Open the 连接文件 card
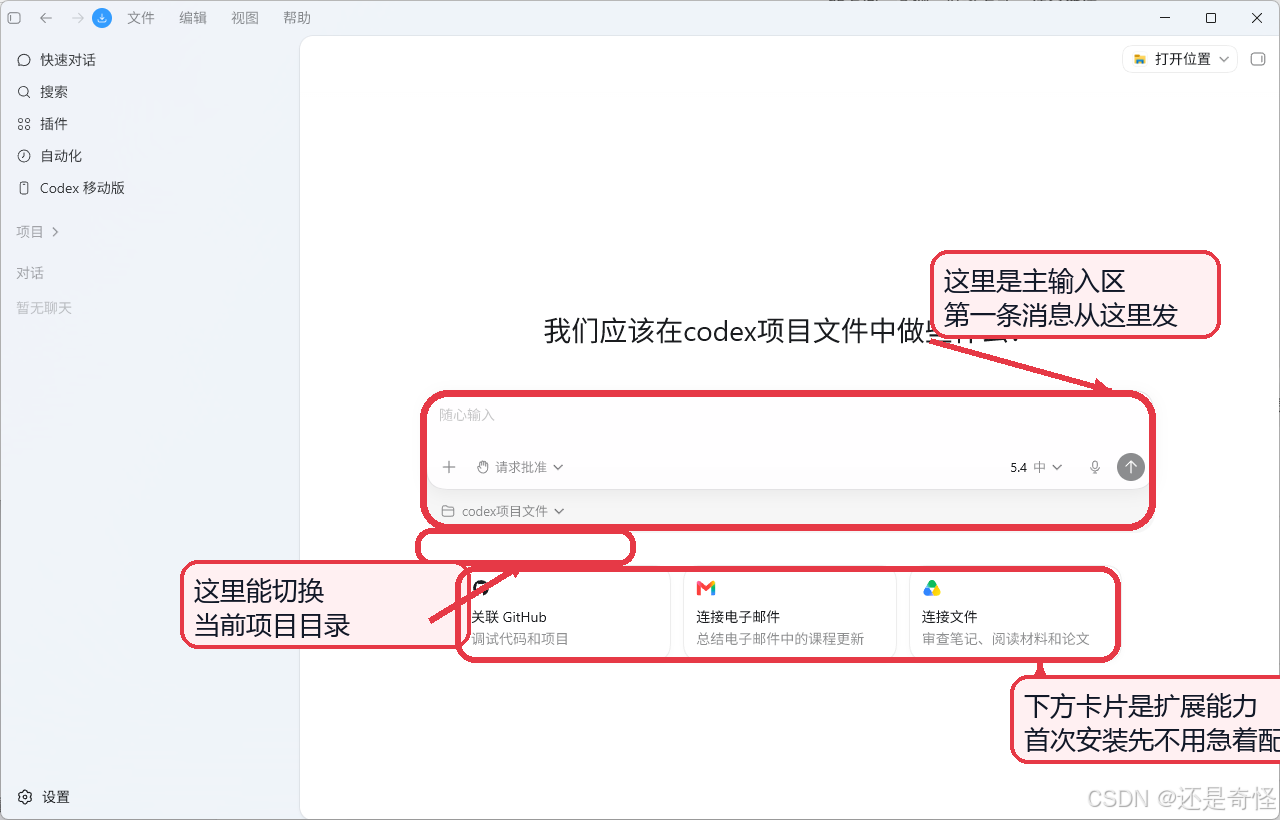This screenshot has height=820, width=1280. pos(1014,616)
